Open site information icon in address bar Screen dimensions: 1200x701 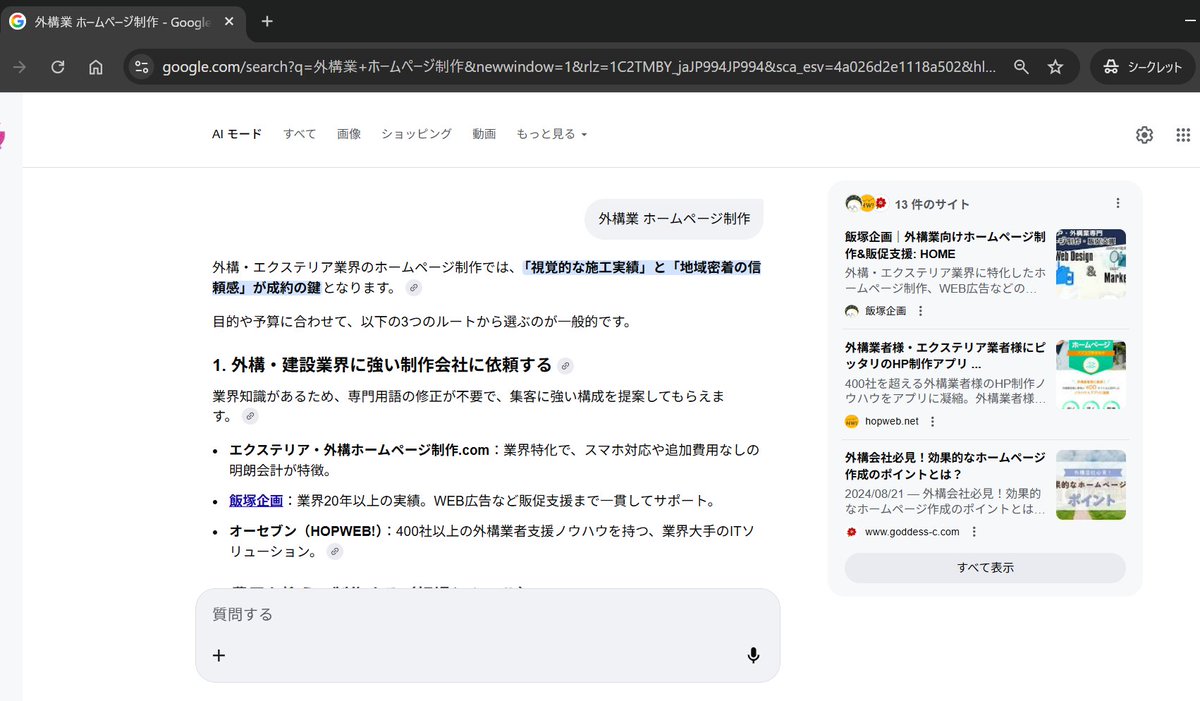click(x=142, y=67)
